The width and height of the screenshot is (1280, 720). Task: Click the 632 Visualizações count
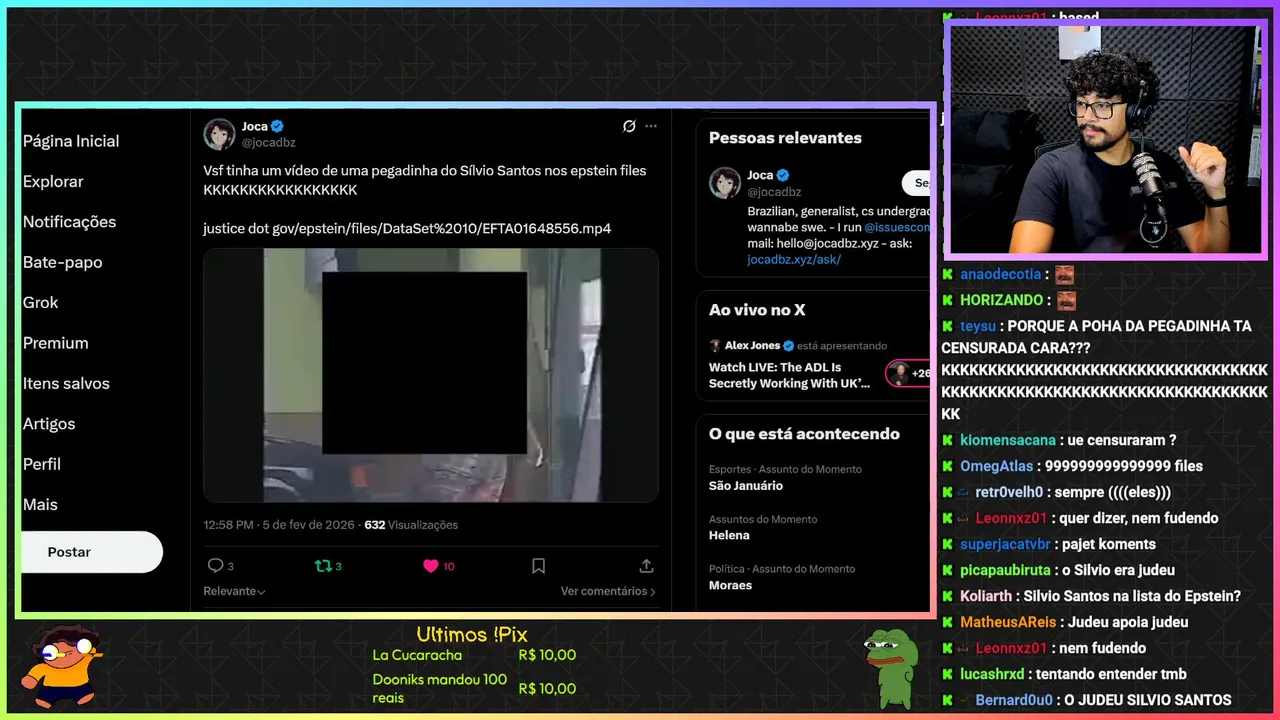(411, 525)
